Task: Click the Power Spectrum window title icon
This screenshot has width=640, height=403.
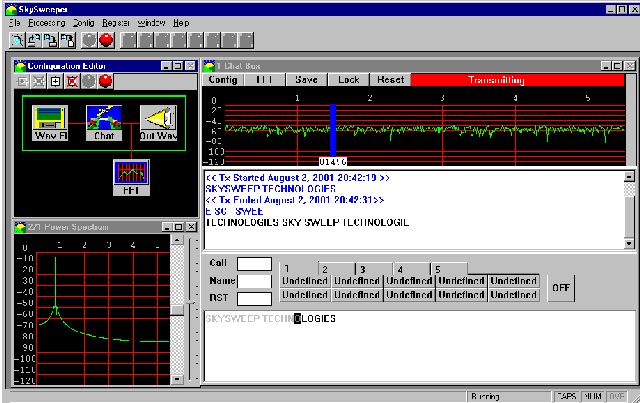Action: tap(20, 227)
